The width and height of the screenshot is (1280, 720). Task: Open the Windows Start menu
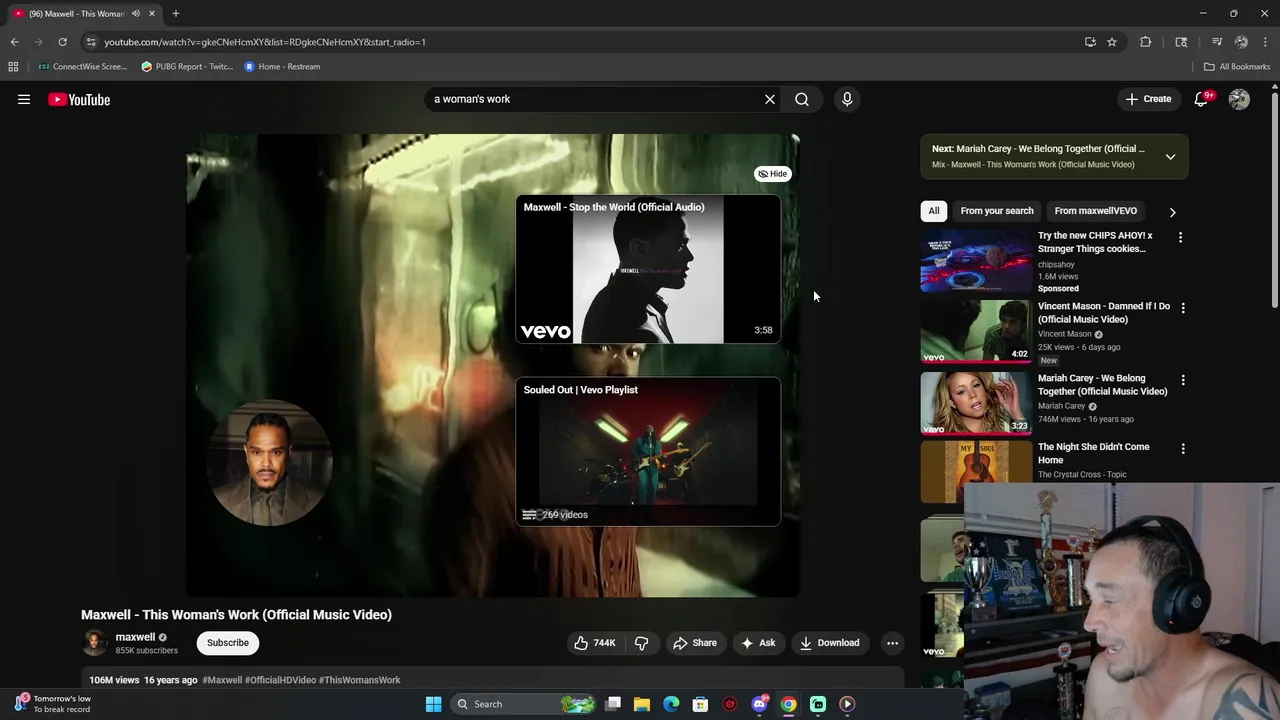tap(433, 704)
